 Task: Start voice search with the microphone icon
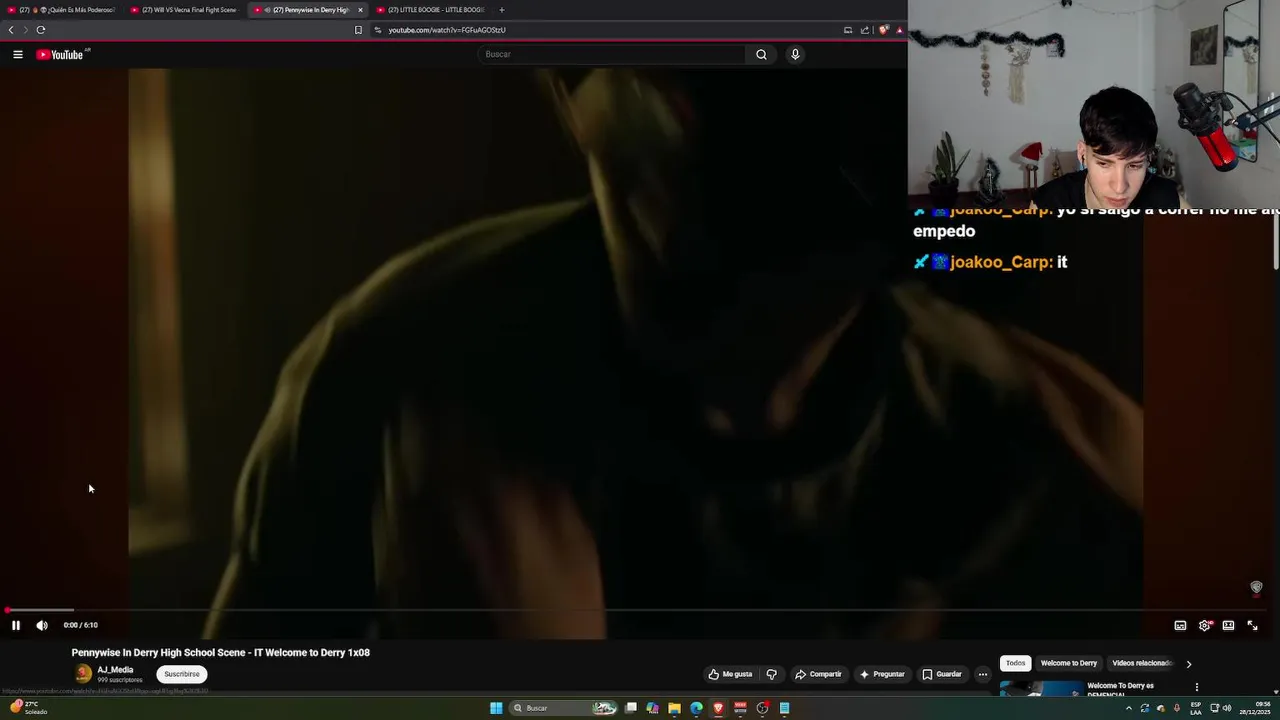click(x=795, y=54)
